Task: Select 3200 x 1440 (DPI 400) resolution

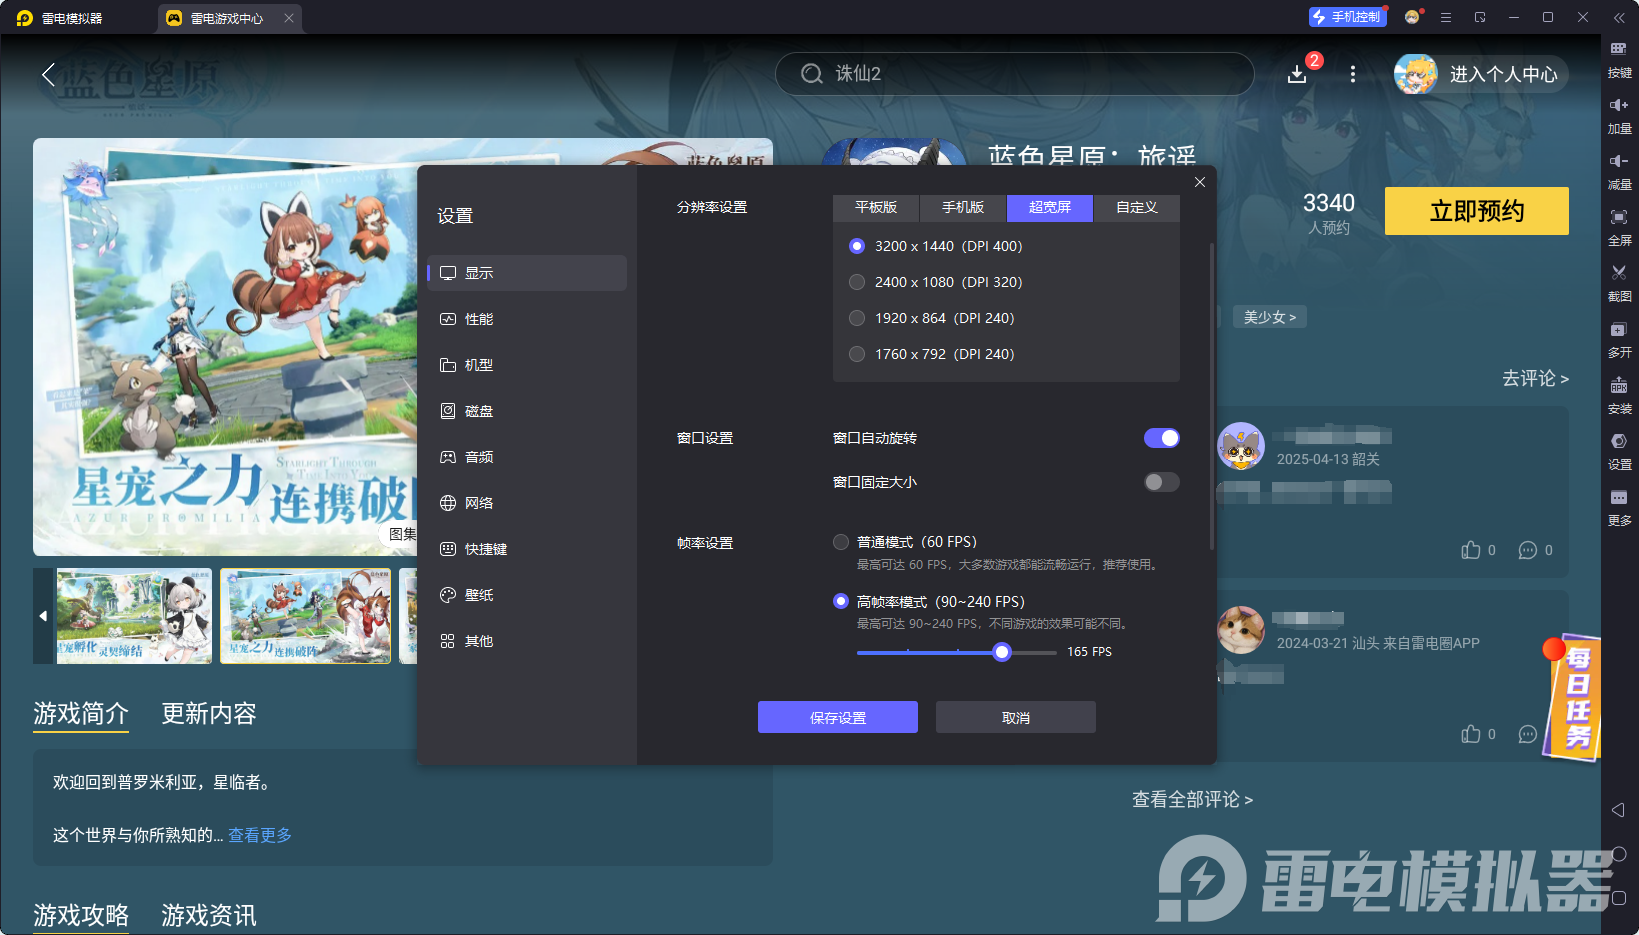Action: 857,246
